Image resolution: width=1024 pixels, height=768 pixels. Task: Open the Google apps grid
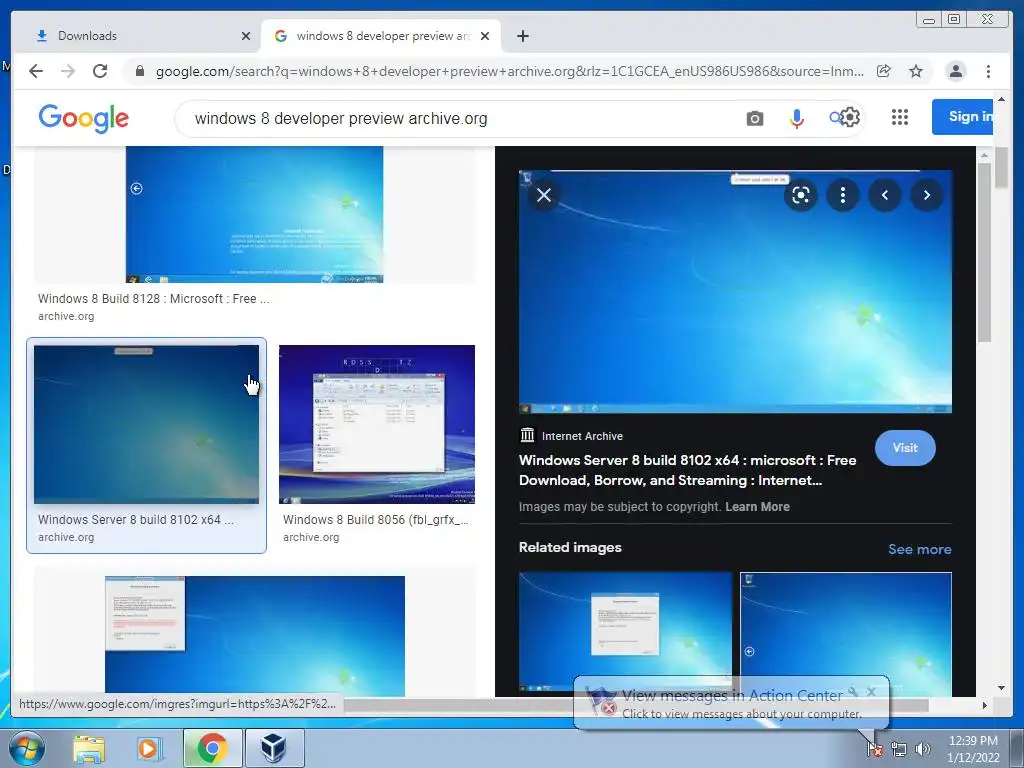coord(900,117)
